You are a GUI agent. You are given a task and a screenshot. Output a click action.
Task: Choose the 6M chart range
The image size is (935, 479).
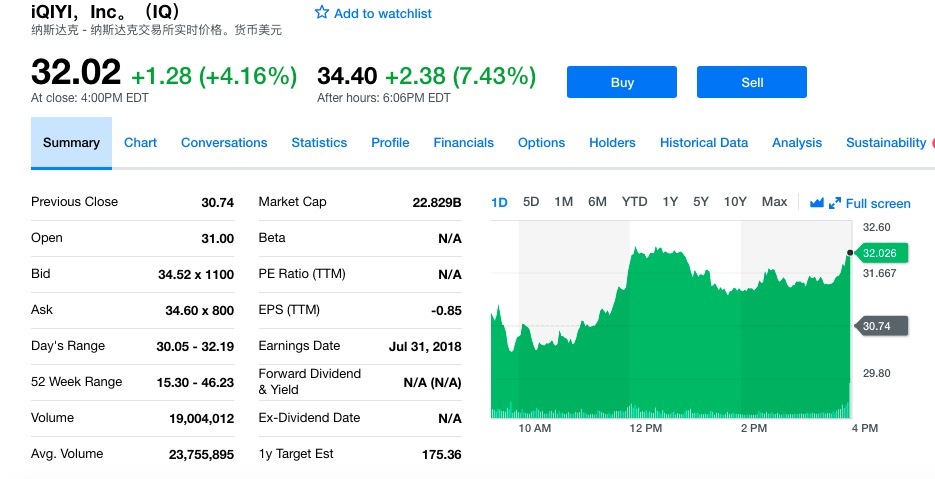click(597, 202)
